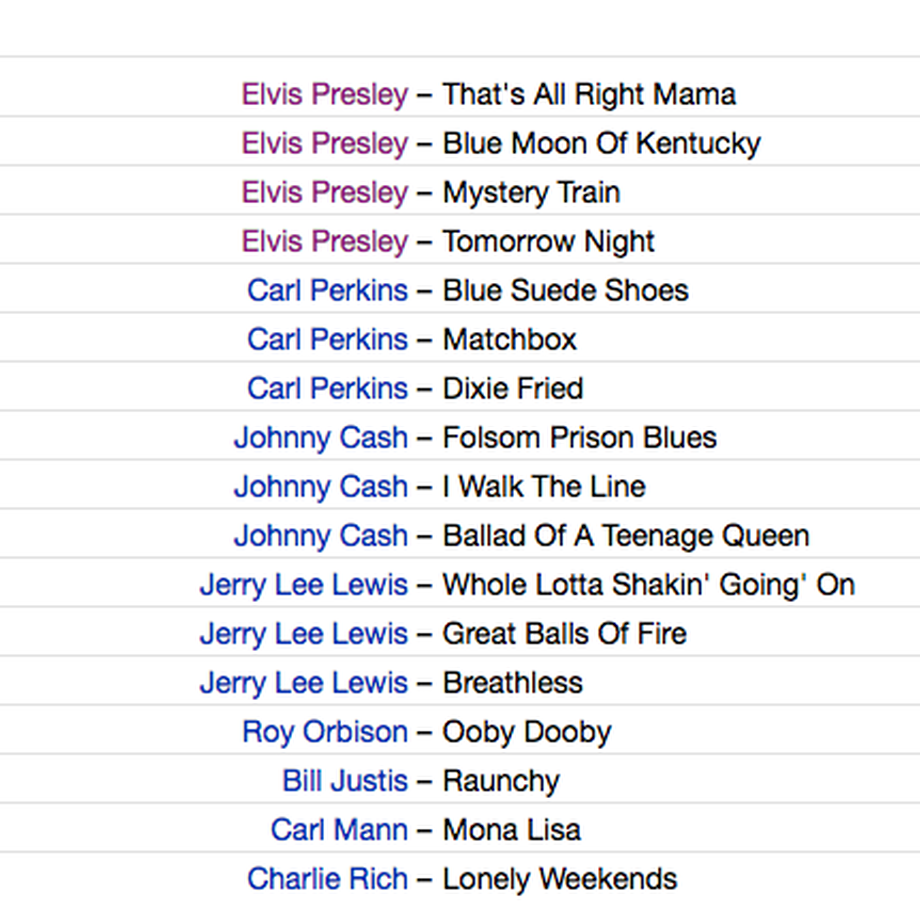920x919 pixels.
Task: Click the Ooby Dooby song title text
Action: [x=527, y=732]
